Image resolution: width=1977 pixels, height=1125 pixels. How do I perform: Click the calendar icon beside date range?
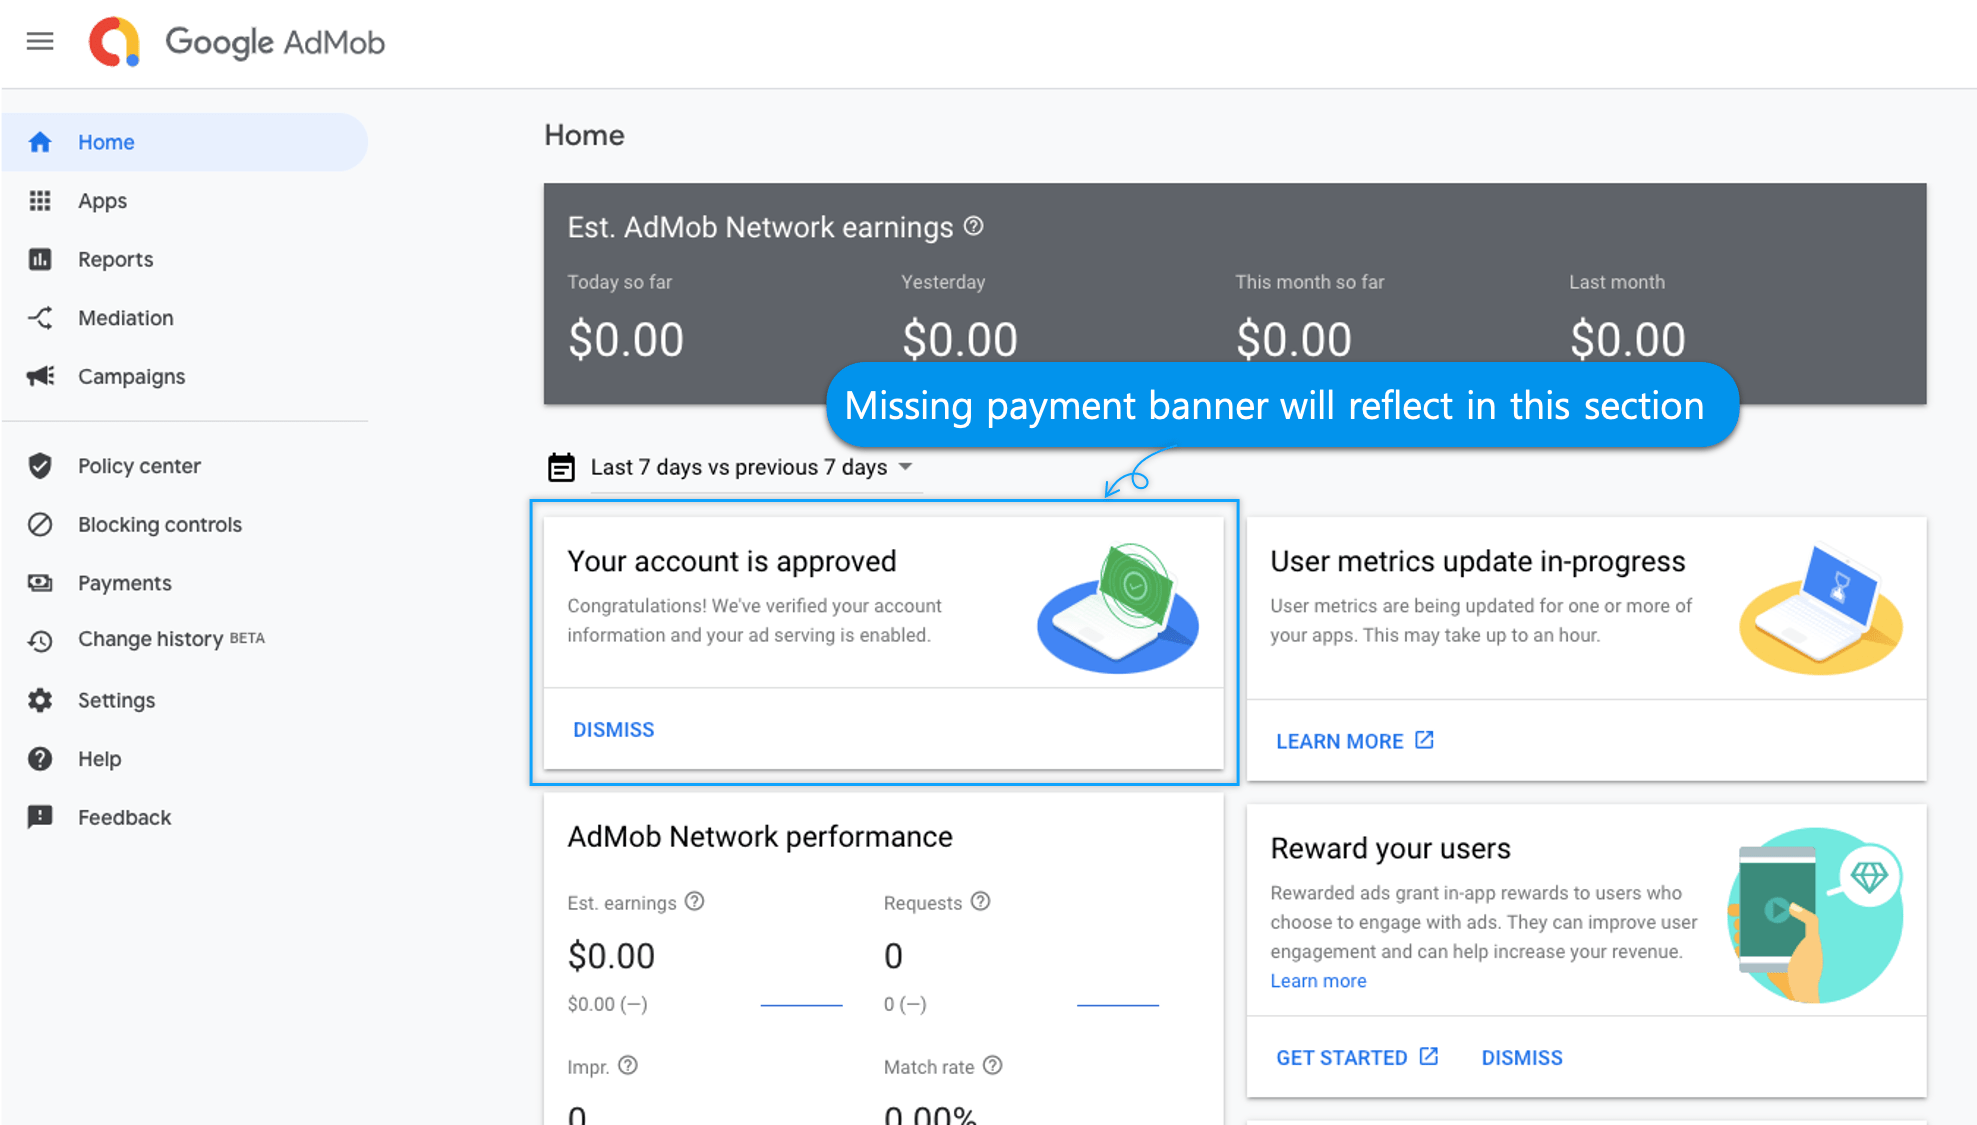click(561, 467)
